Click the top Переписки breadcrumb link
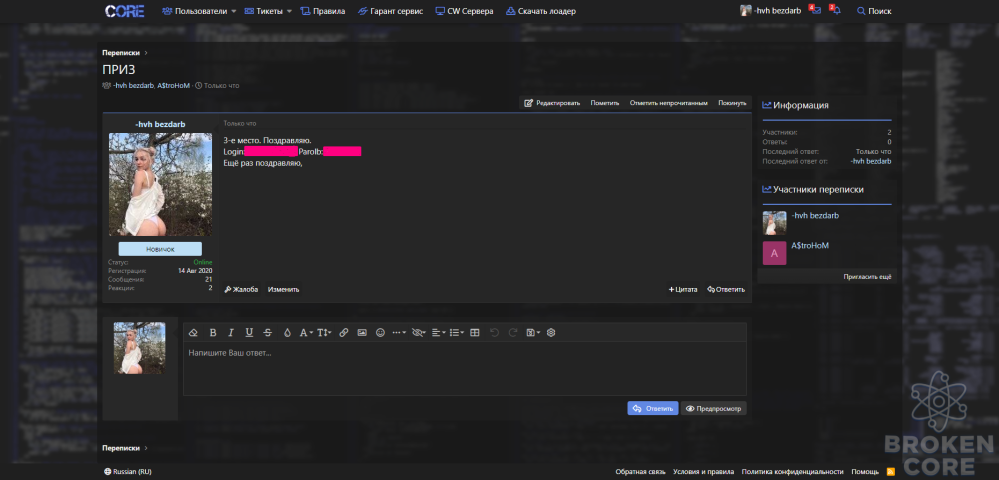Screen dimensions: 999x480 (x=121, y=53)
